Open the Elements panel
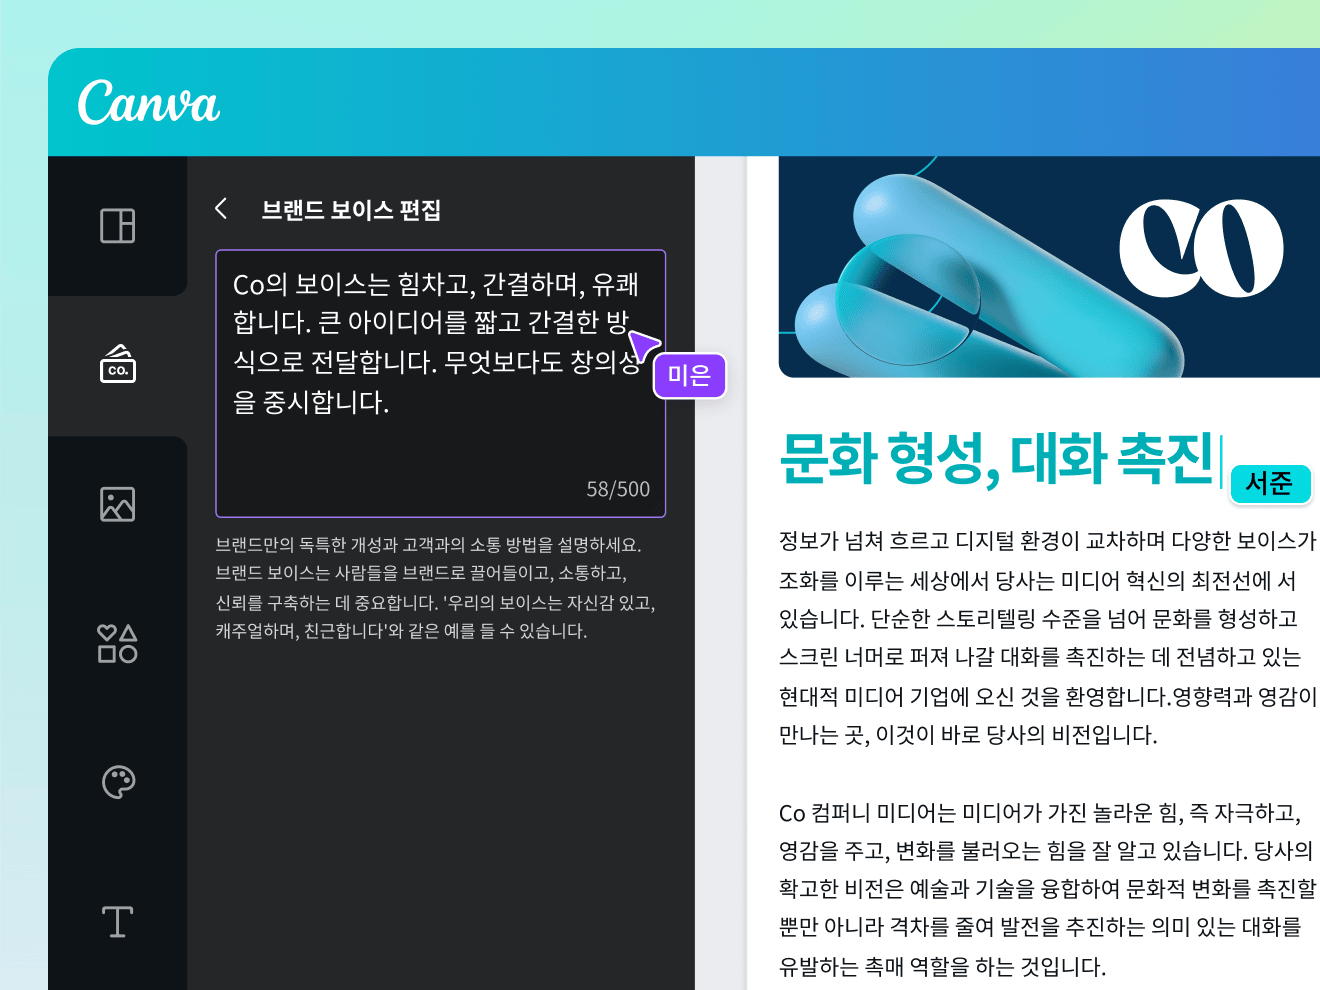This screenshot has width=1320, height=990. pos(118,644)
